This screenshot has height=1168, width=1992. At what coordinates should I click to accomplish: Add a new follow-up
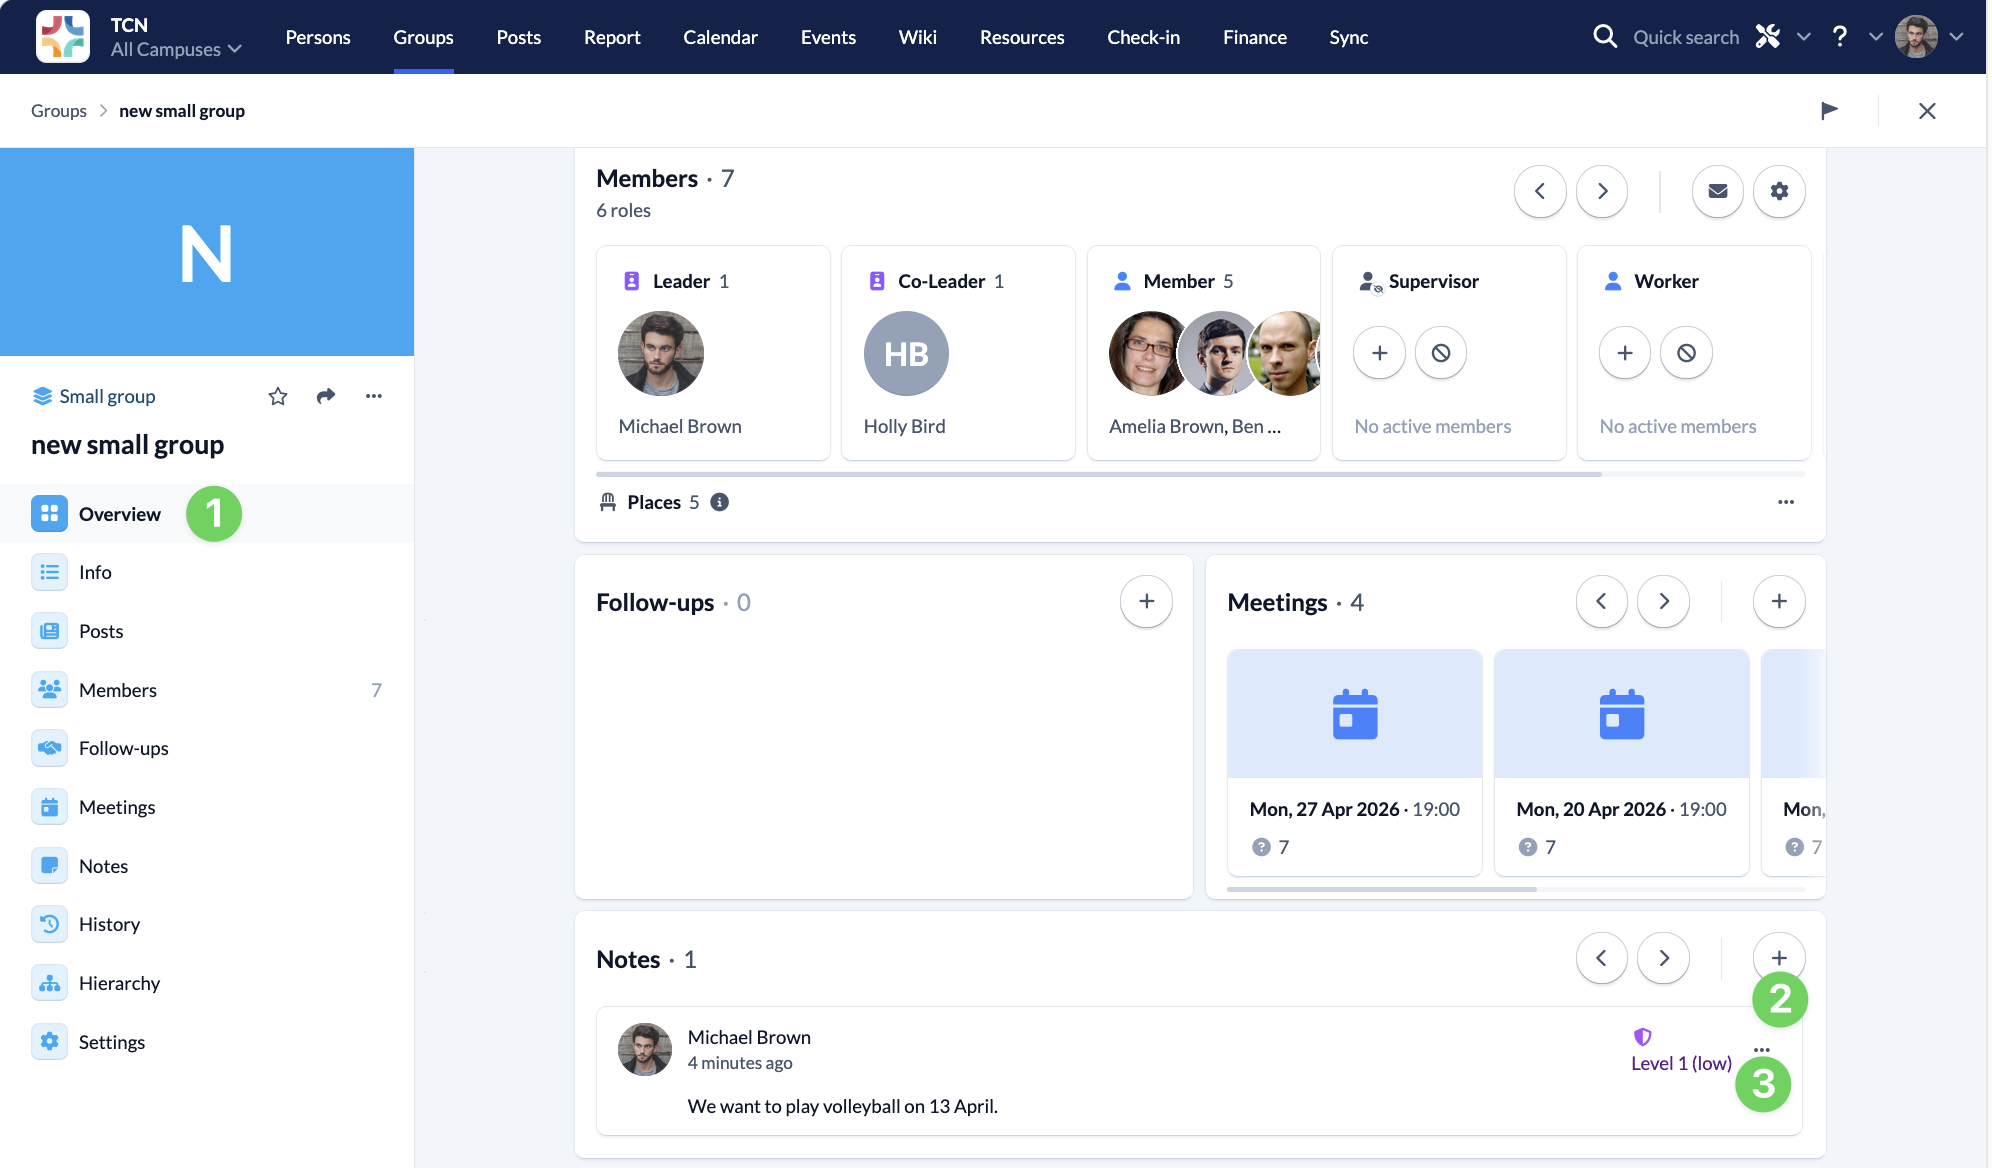point(1146,601)
